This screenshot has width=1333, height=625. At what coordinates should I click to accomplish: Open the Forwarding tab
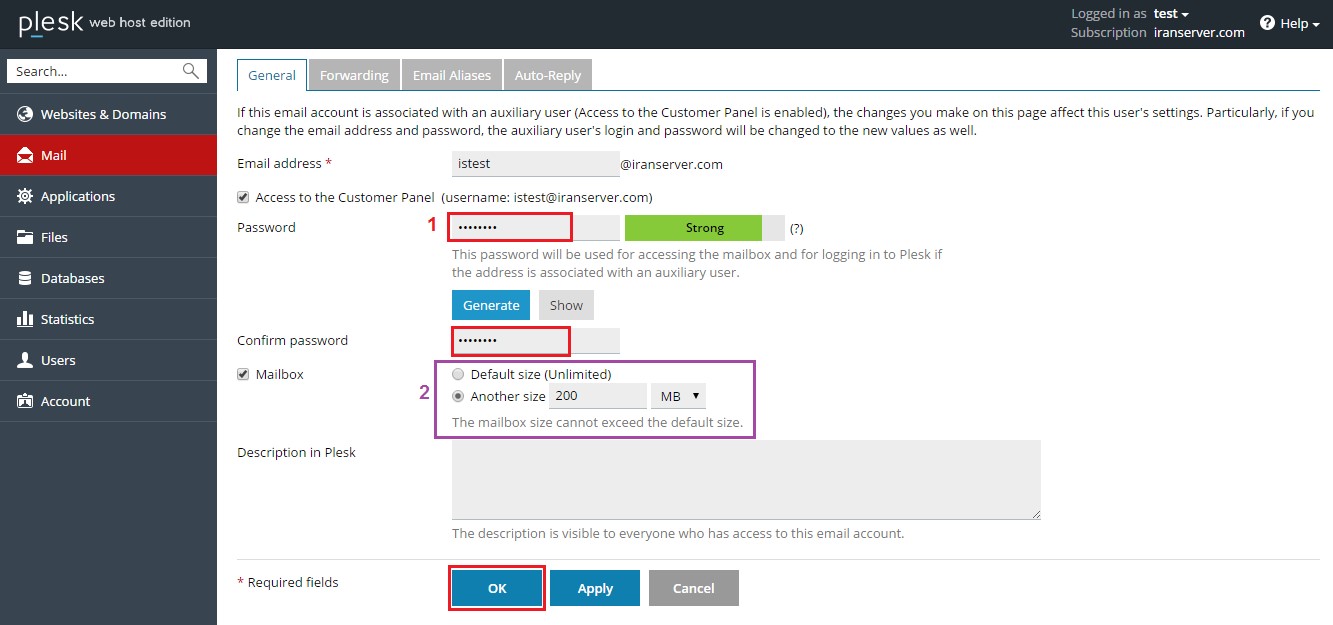354,75
